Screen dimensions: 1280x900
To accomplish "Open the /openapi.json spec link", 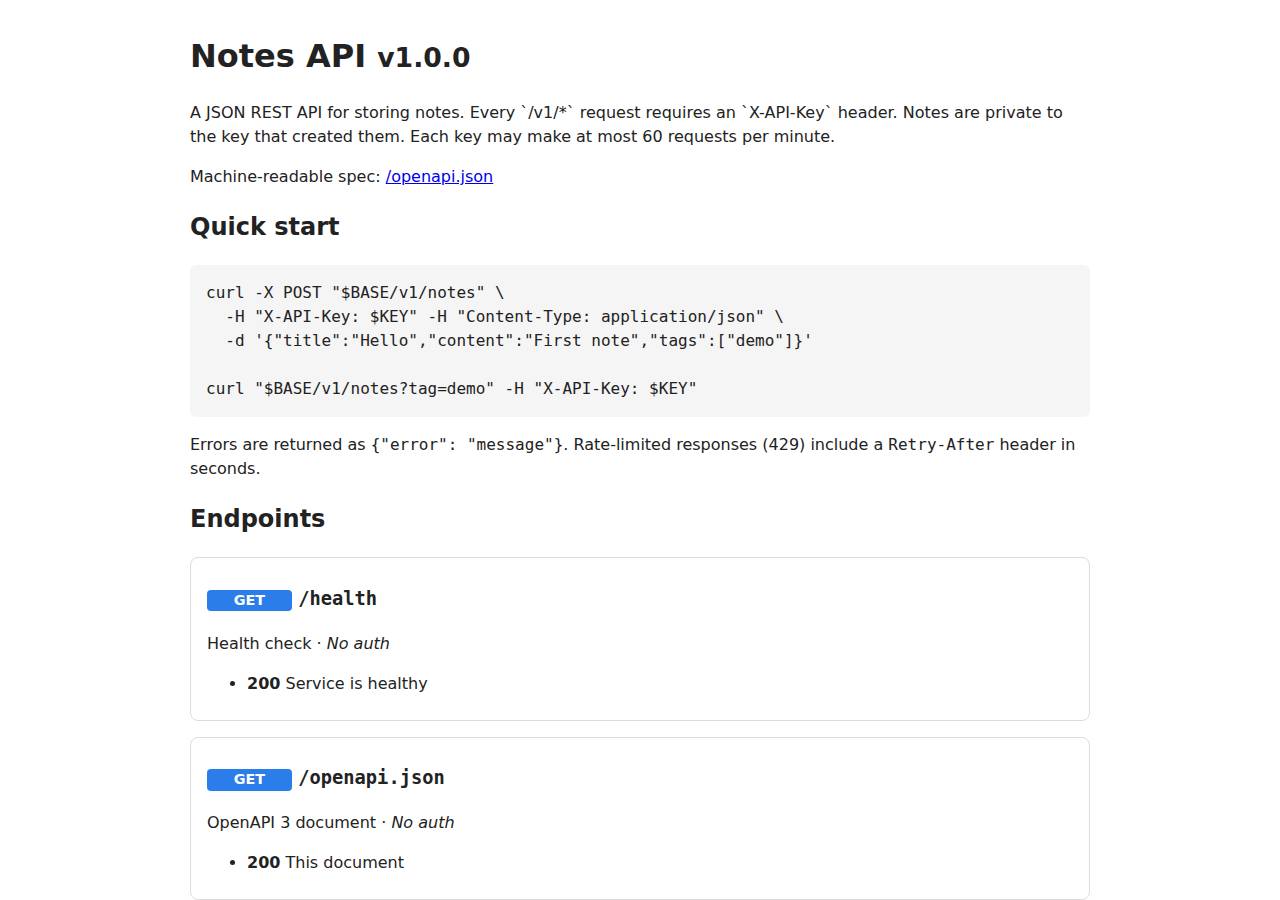I will point(439,176).
